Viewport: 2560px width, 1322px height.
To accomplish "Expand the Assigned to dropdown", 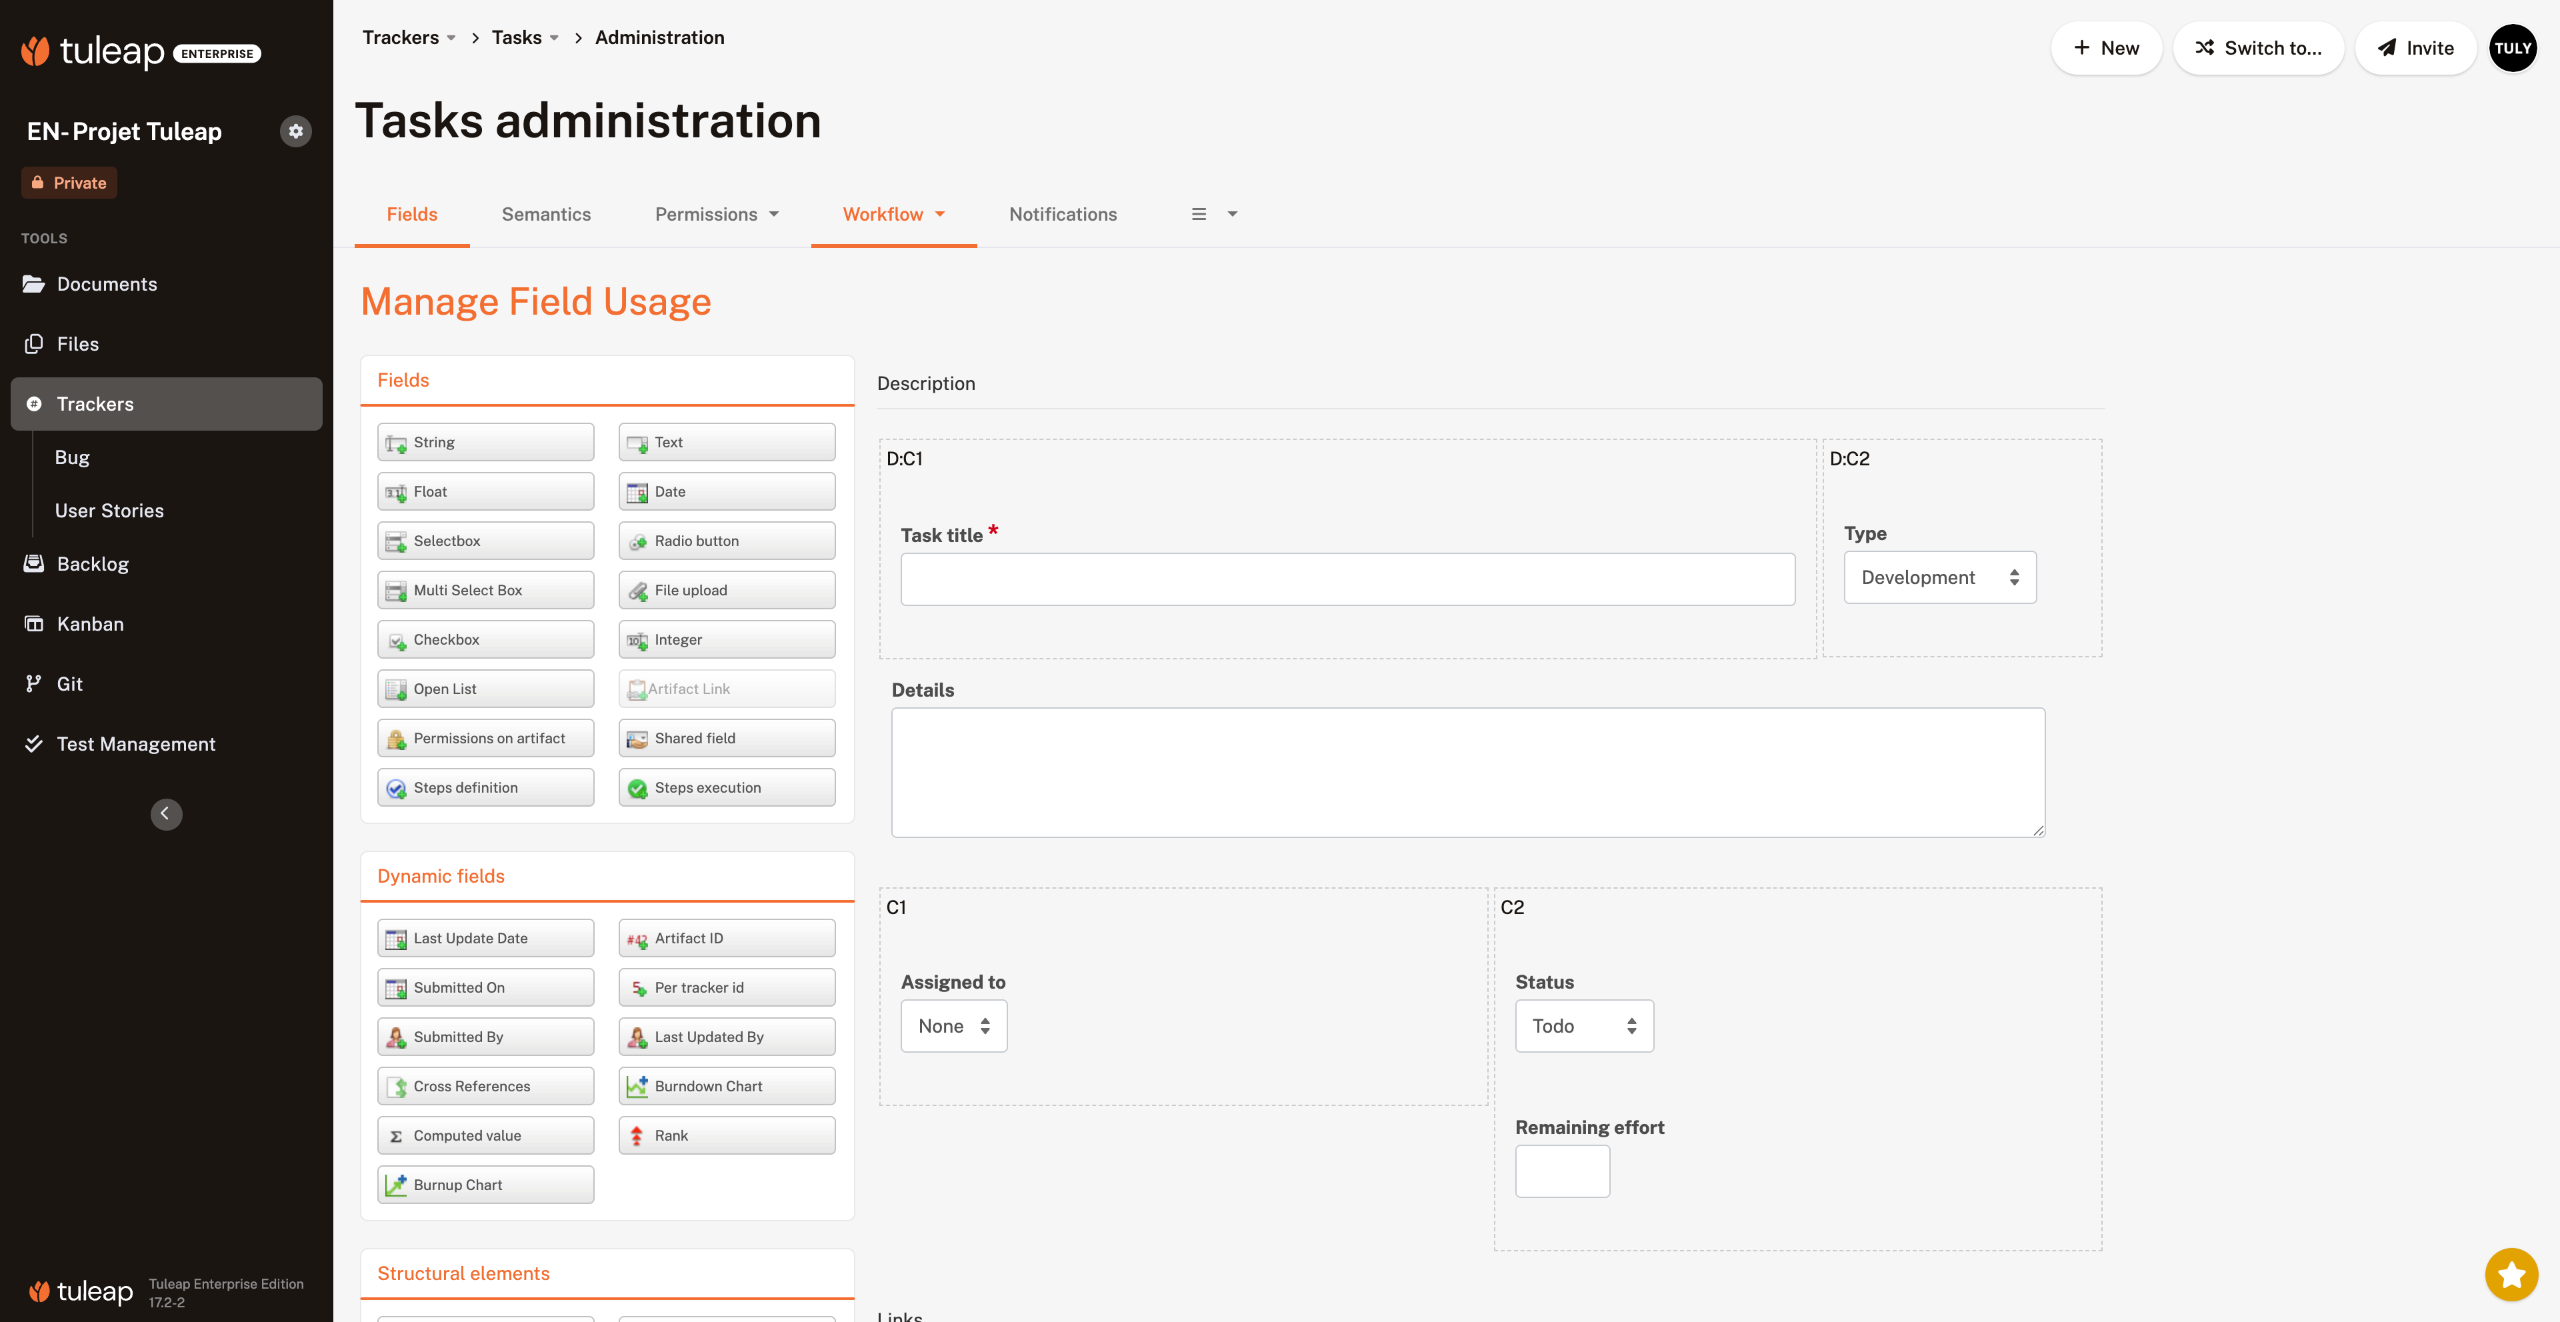I will 953,1026.
